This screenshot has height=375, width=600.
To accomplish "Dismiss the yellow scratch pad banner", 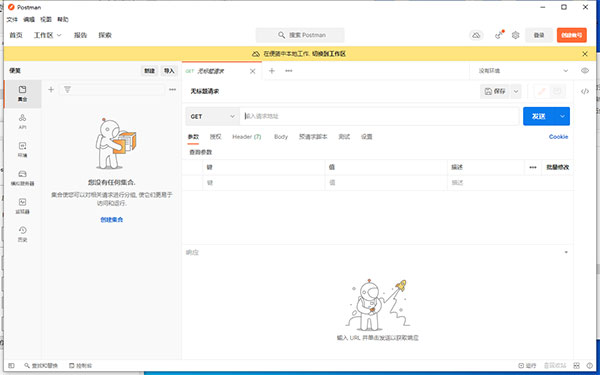I will tap(585, 54).
